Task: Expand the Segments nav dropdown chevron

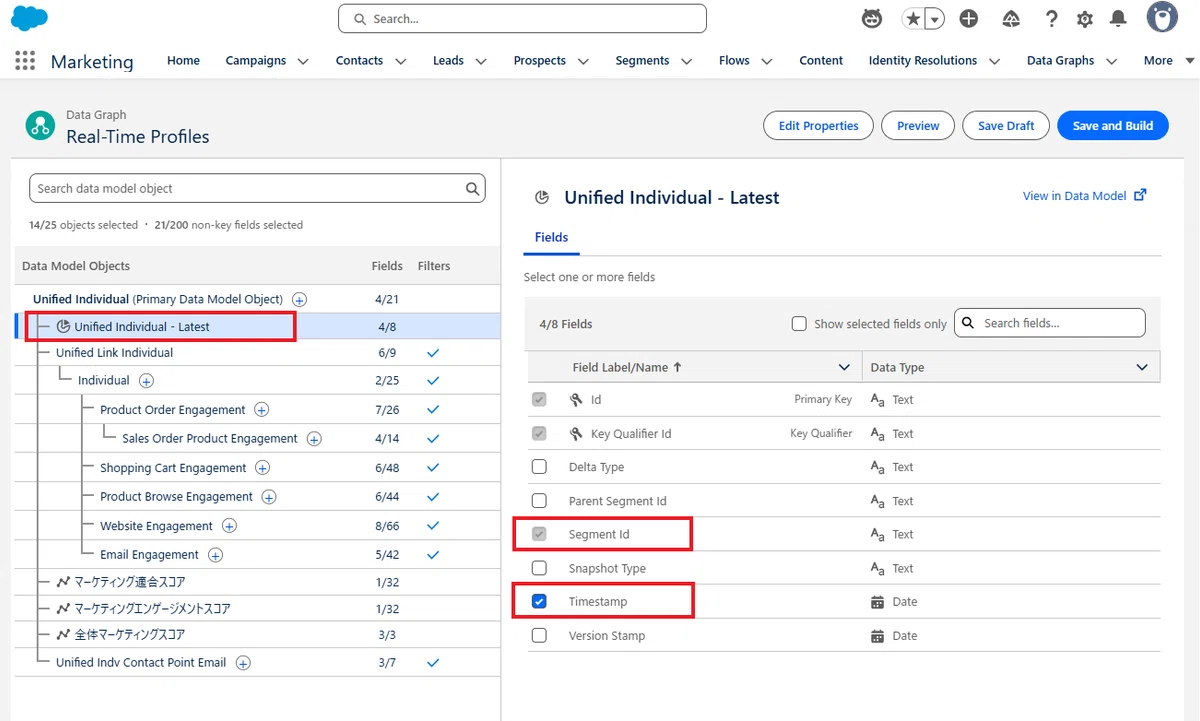Action: (687, 61)
